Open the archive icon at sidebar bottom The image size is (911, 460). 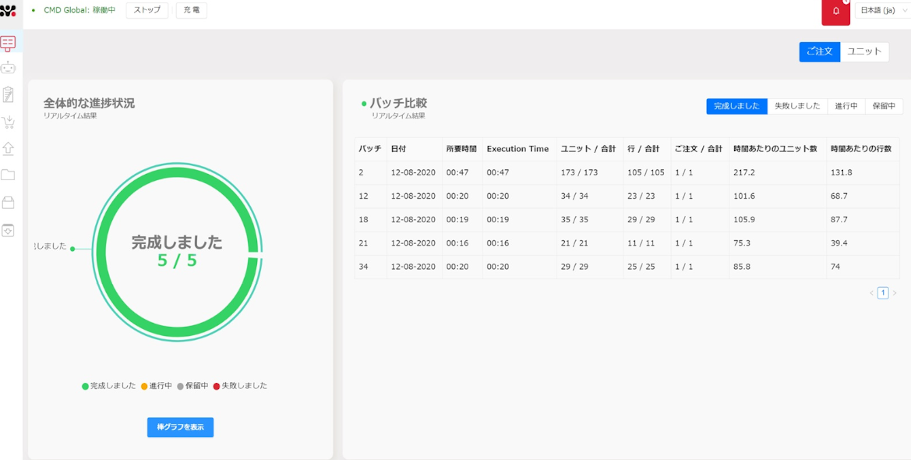[8, 230]
